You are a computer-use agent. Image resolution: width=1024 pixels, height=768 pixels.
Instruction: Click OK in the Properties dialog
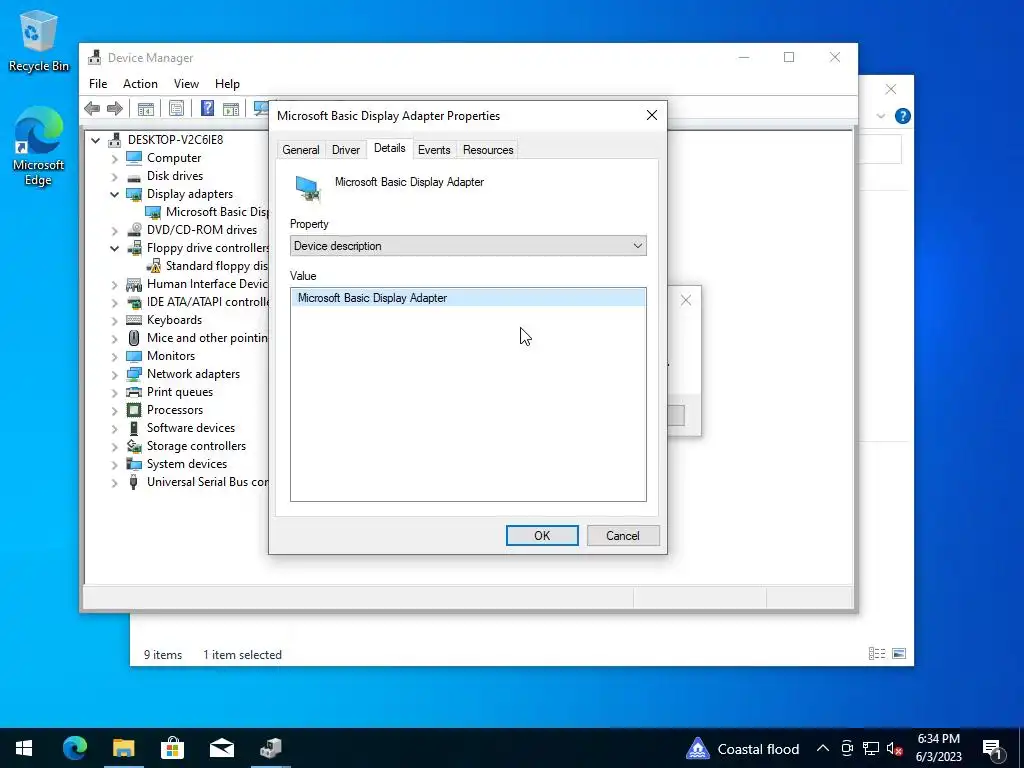click(542, 536)
